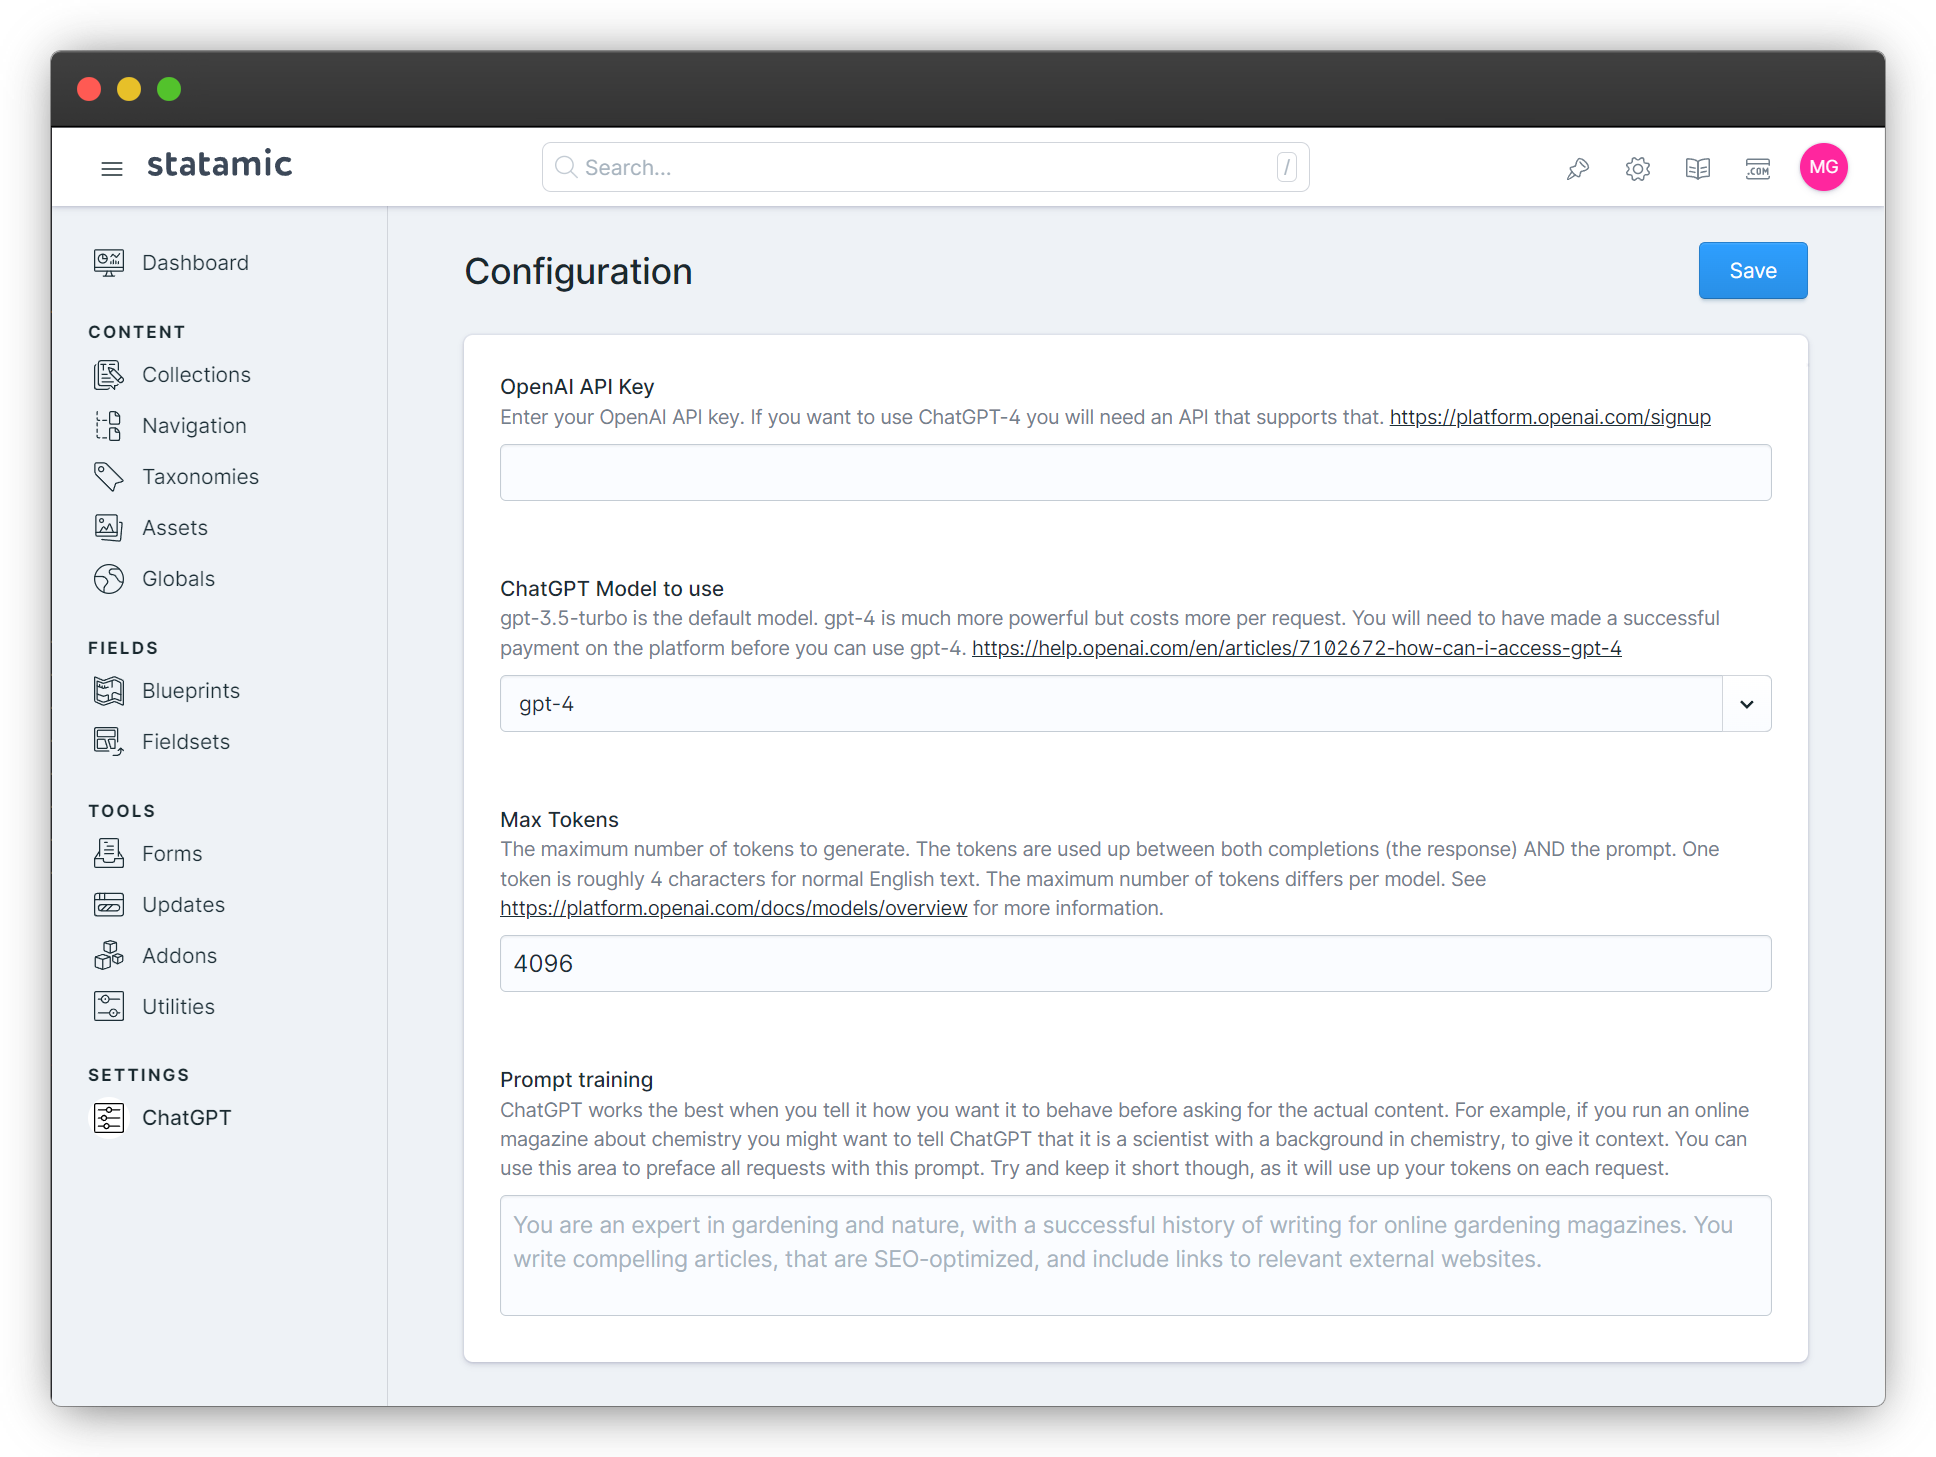Click the Save configuration button

coord(1749,269)
